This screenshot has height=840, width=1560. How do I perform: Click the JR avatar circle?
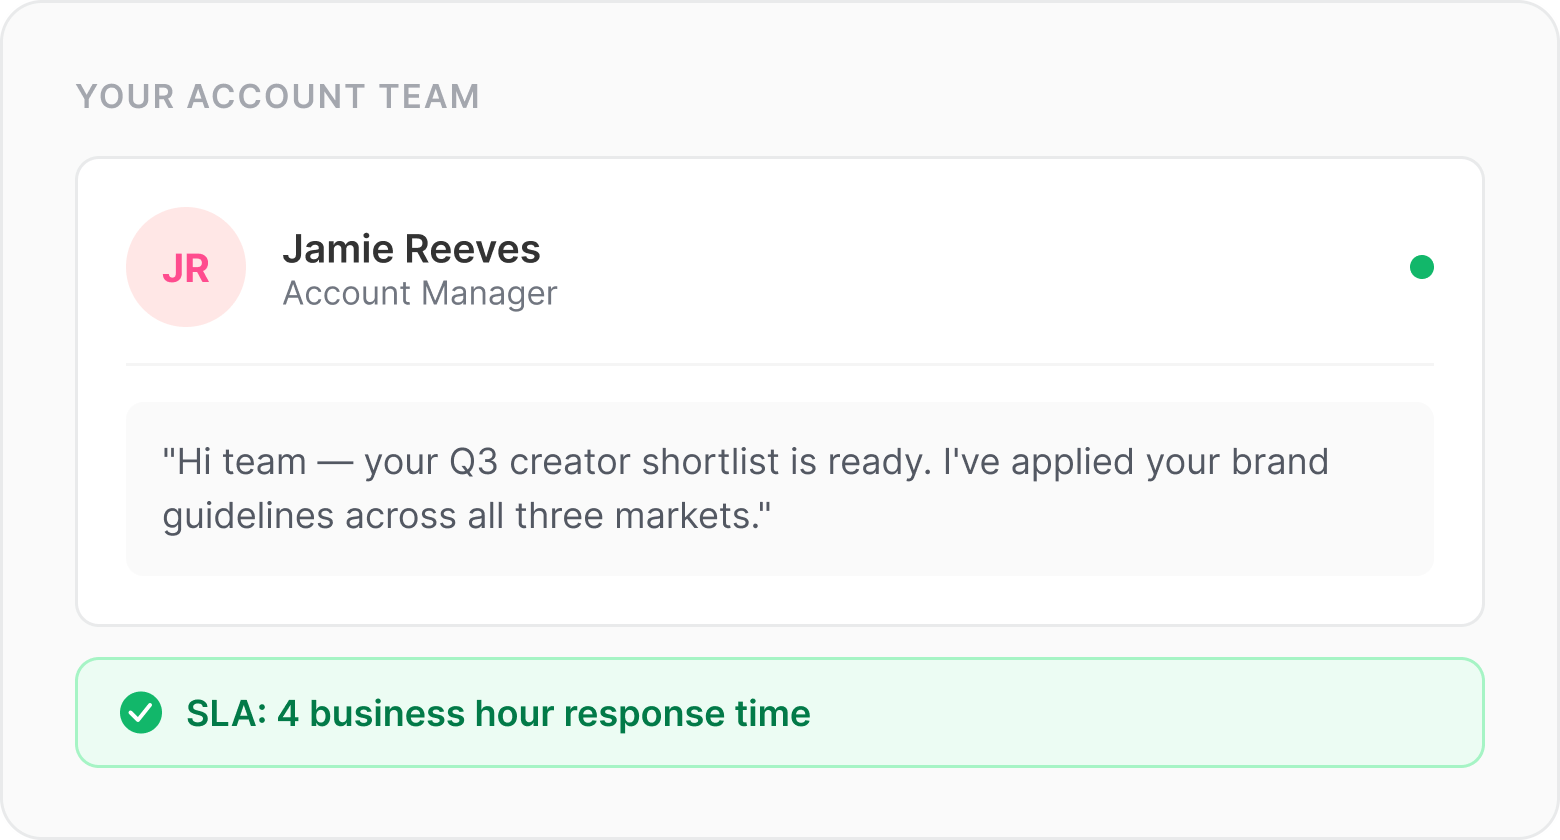[x=186, y=267]
